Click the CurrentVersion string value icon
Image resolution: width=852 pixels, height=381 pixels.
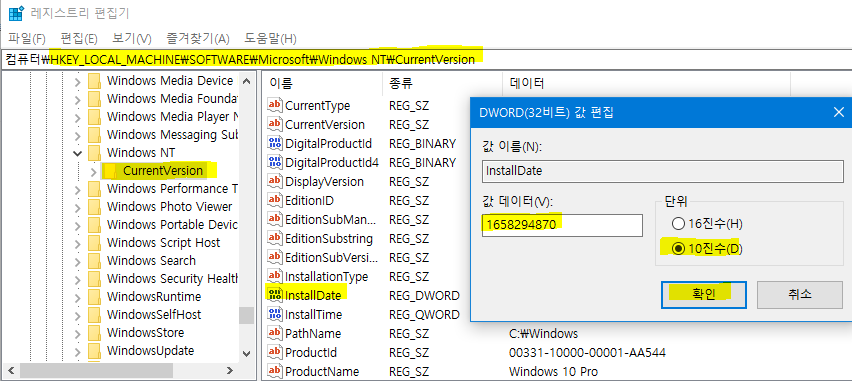(275, 124)
